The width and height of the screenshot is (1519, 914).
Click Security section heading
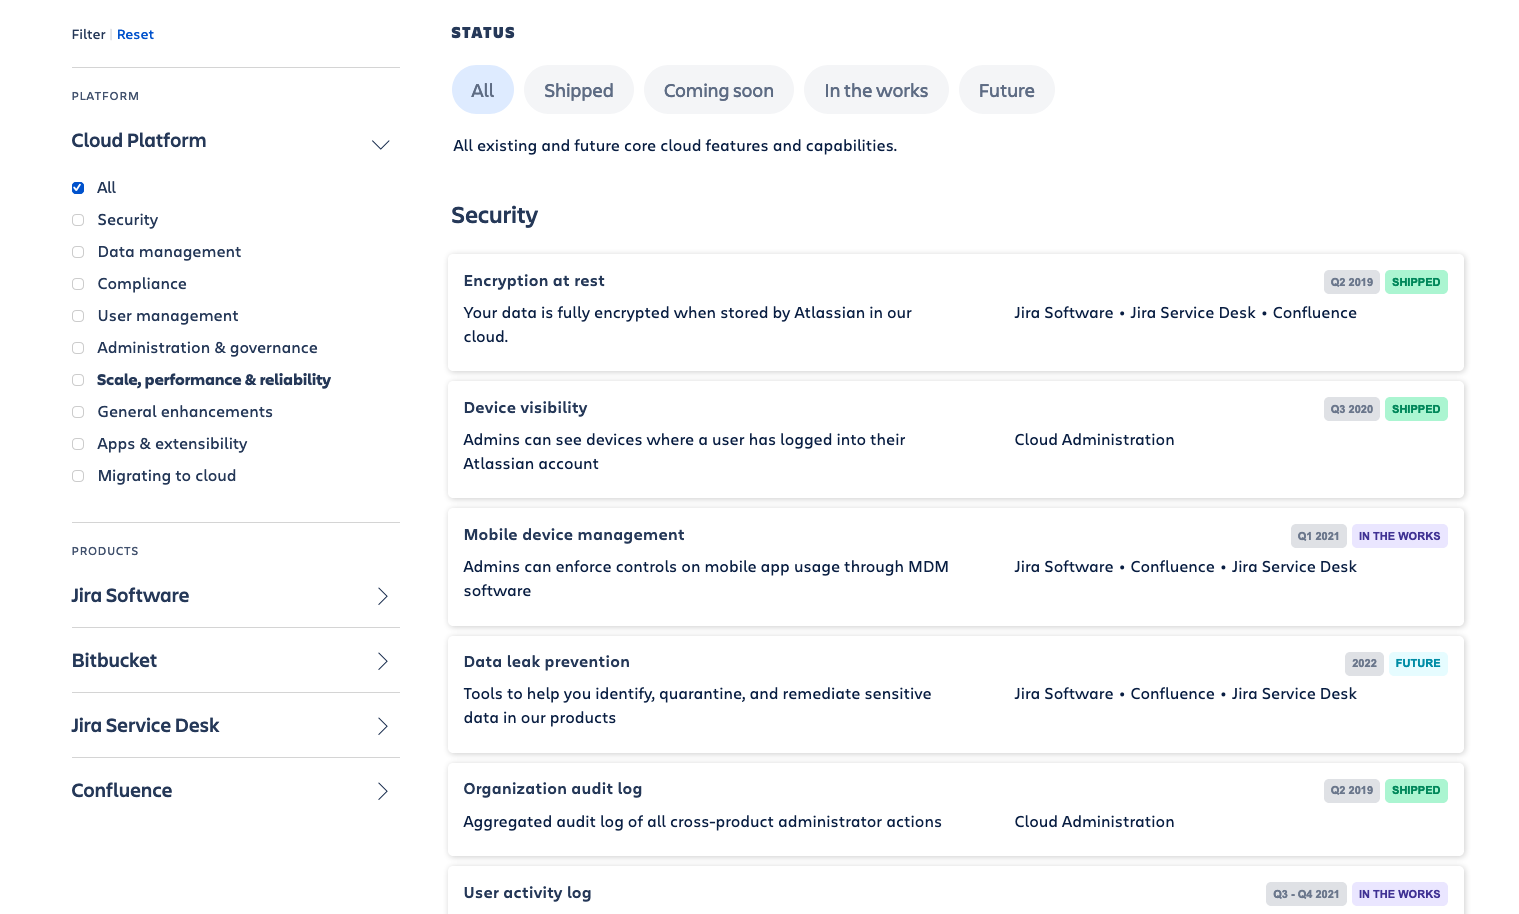[x=494, y=215]
